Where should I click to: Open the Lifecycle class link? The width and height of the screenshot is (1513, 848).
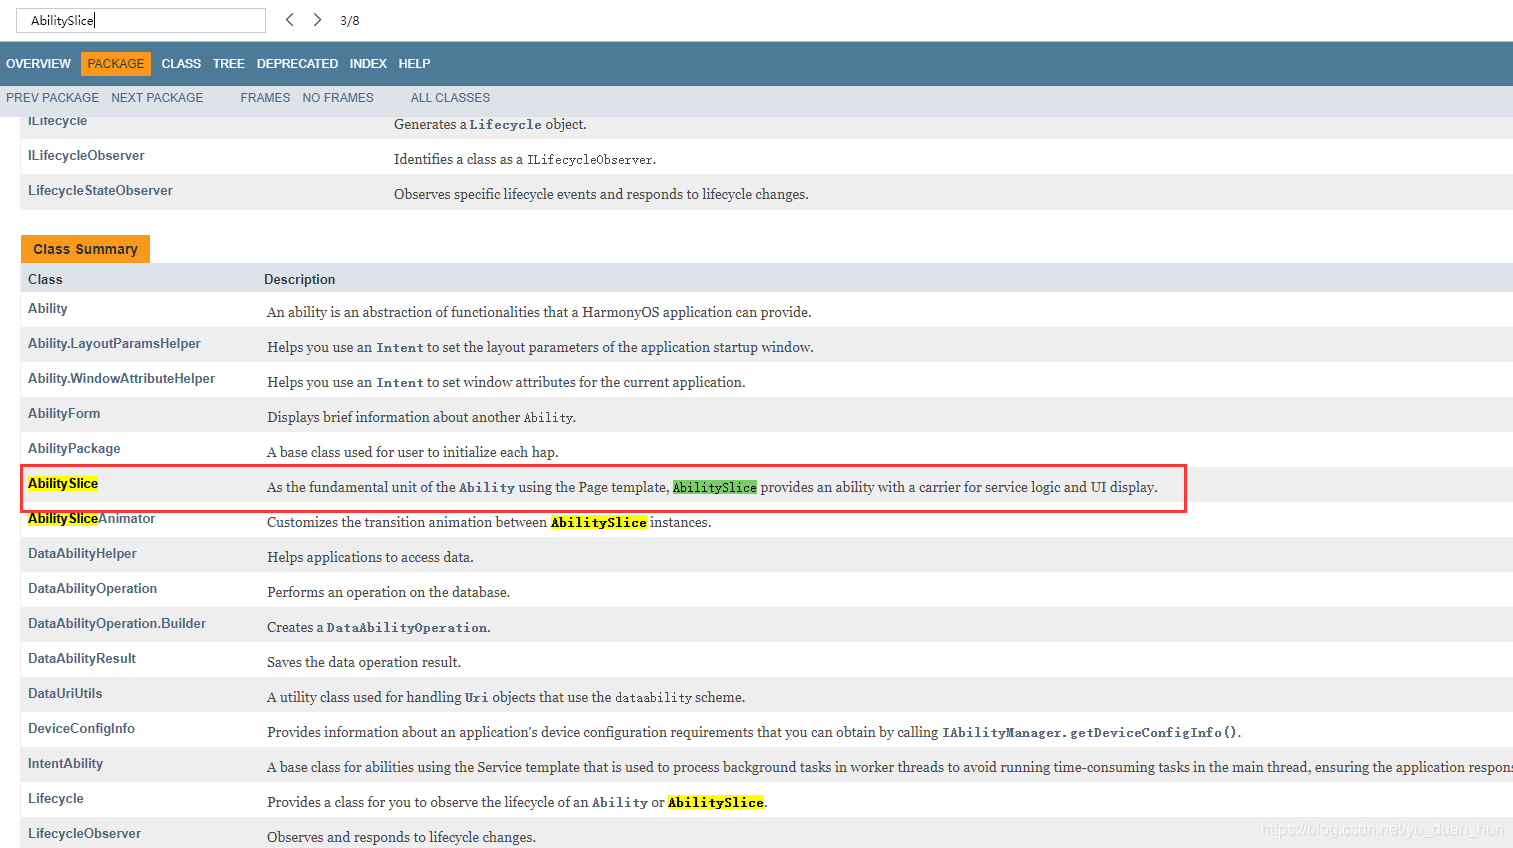(56, 799)
